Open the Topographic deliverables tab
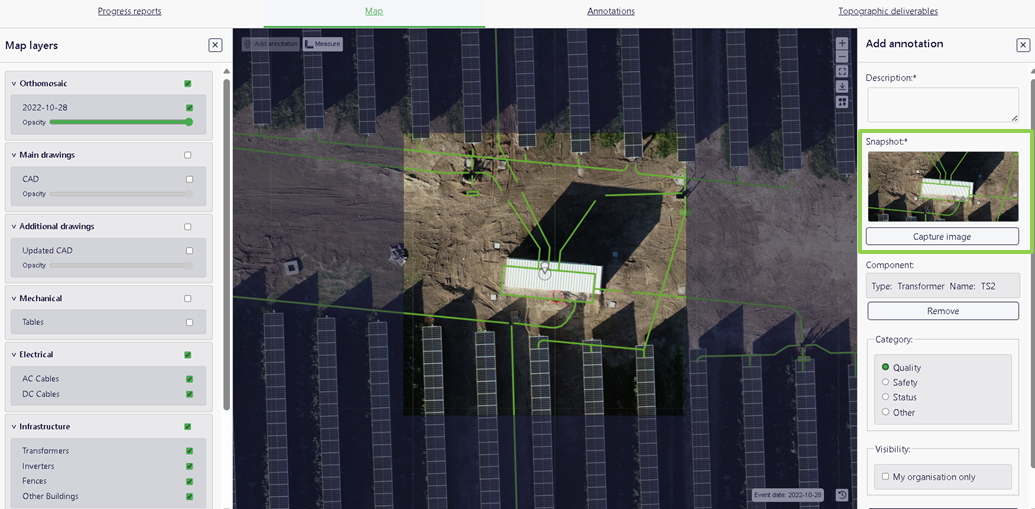Screen dimensions: 1035x509 887,12
